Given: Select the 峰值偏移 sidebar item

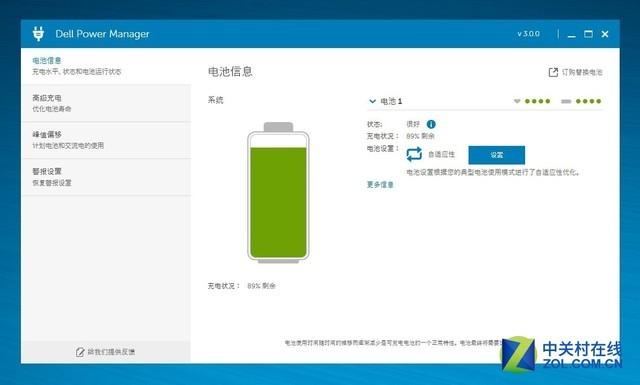Looking at the screenshot, I should pos(106,140).
